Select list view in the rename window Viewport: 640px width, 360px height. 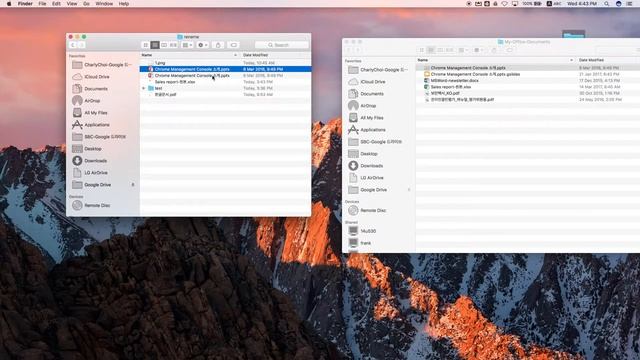[x=155, y=45]
